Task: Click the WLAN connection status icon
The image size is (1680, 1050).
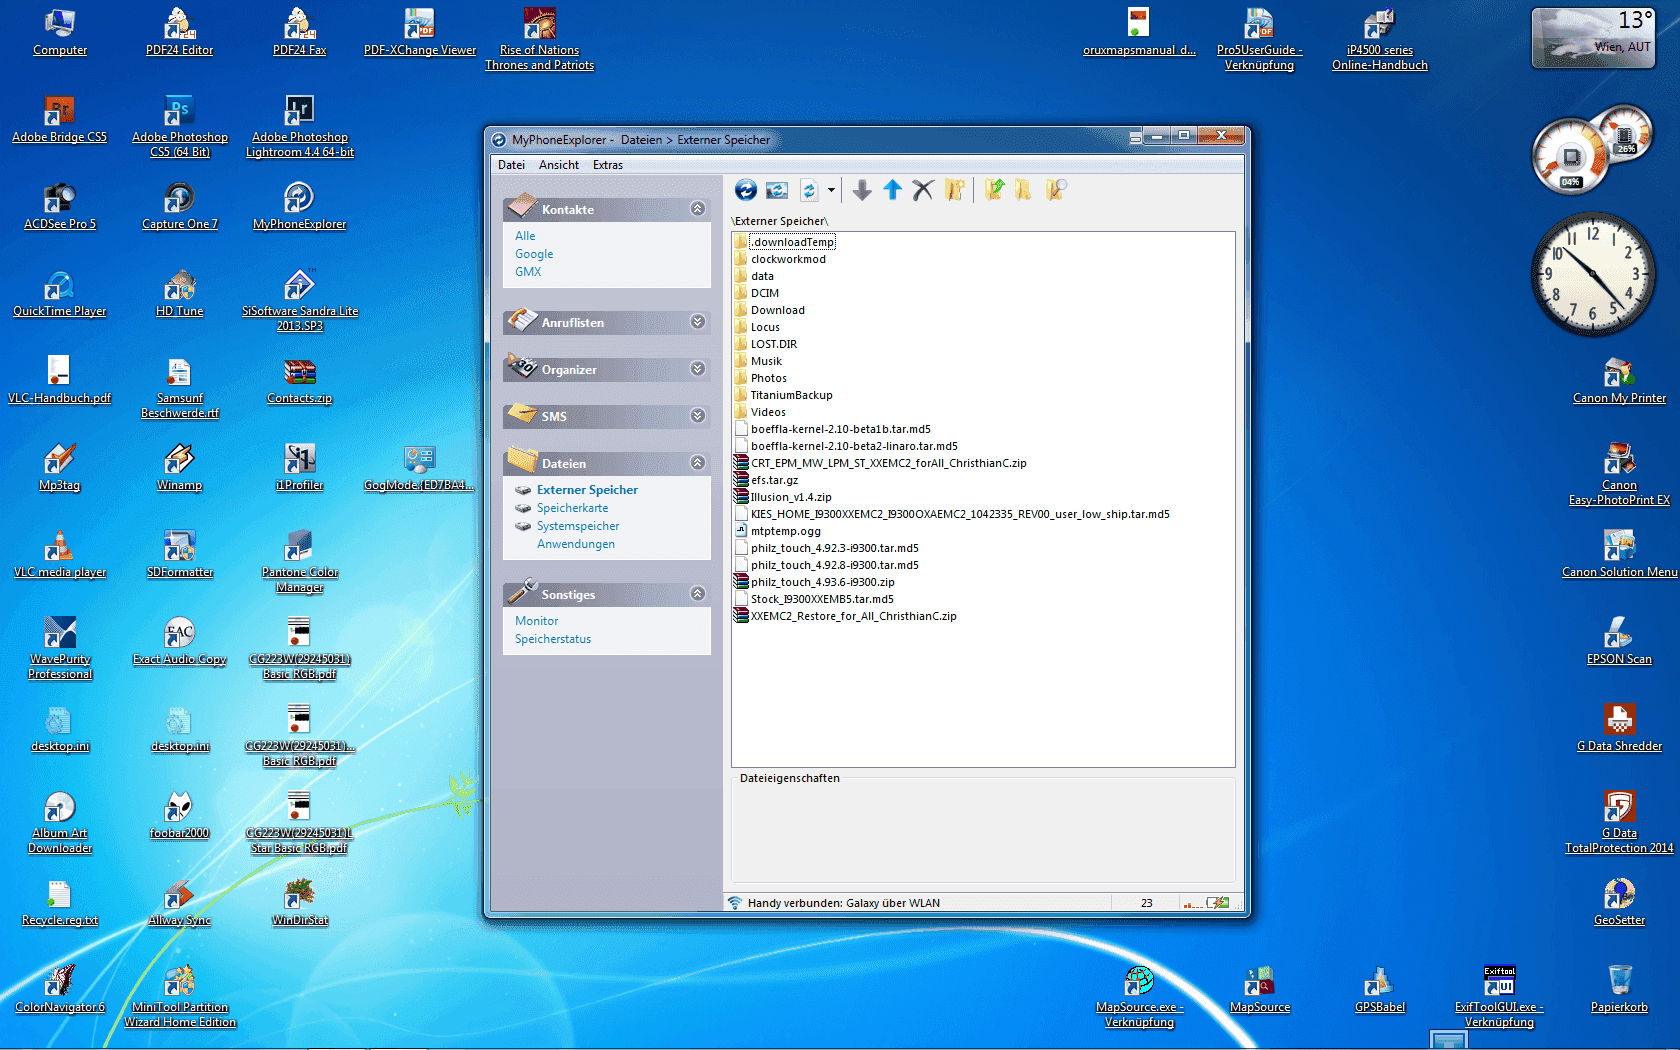Action: [x=735, y=903]
